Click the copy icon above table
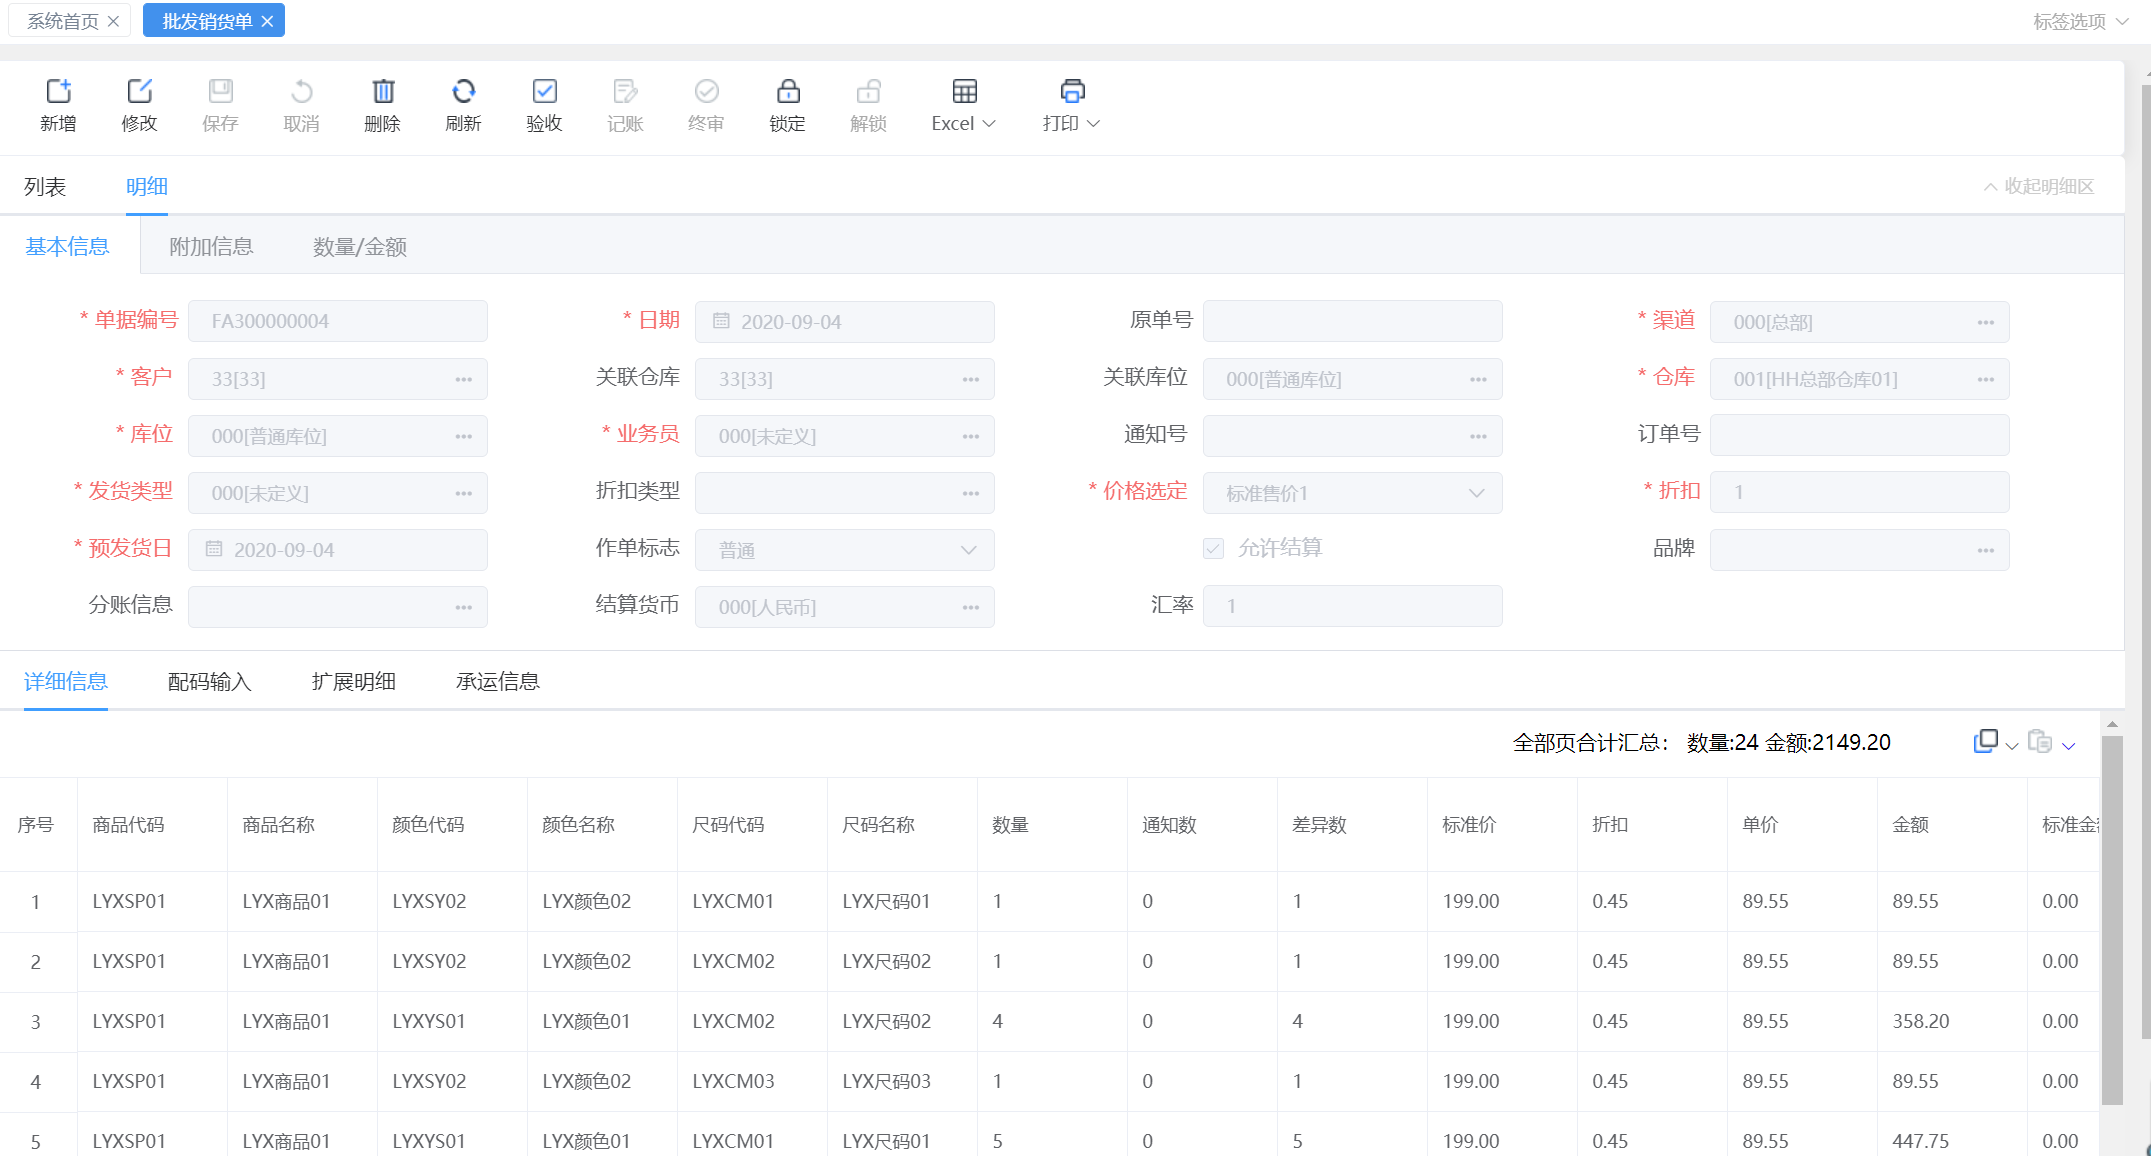This screenshot has width=2151, height=1156. (x=1985, y=741)
